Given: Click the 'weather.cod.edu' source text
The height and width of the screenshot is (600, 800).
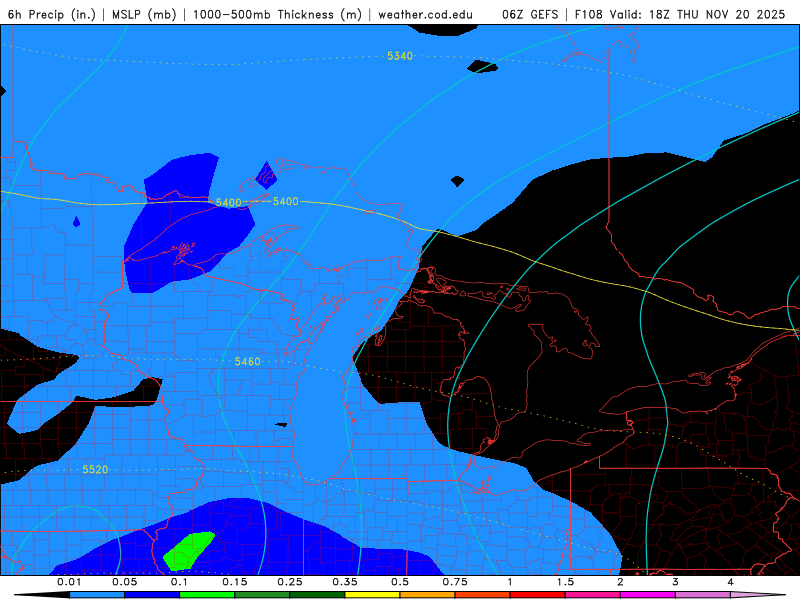Looking at the screenshot, I should click(x=426, y=14).
